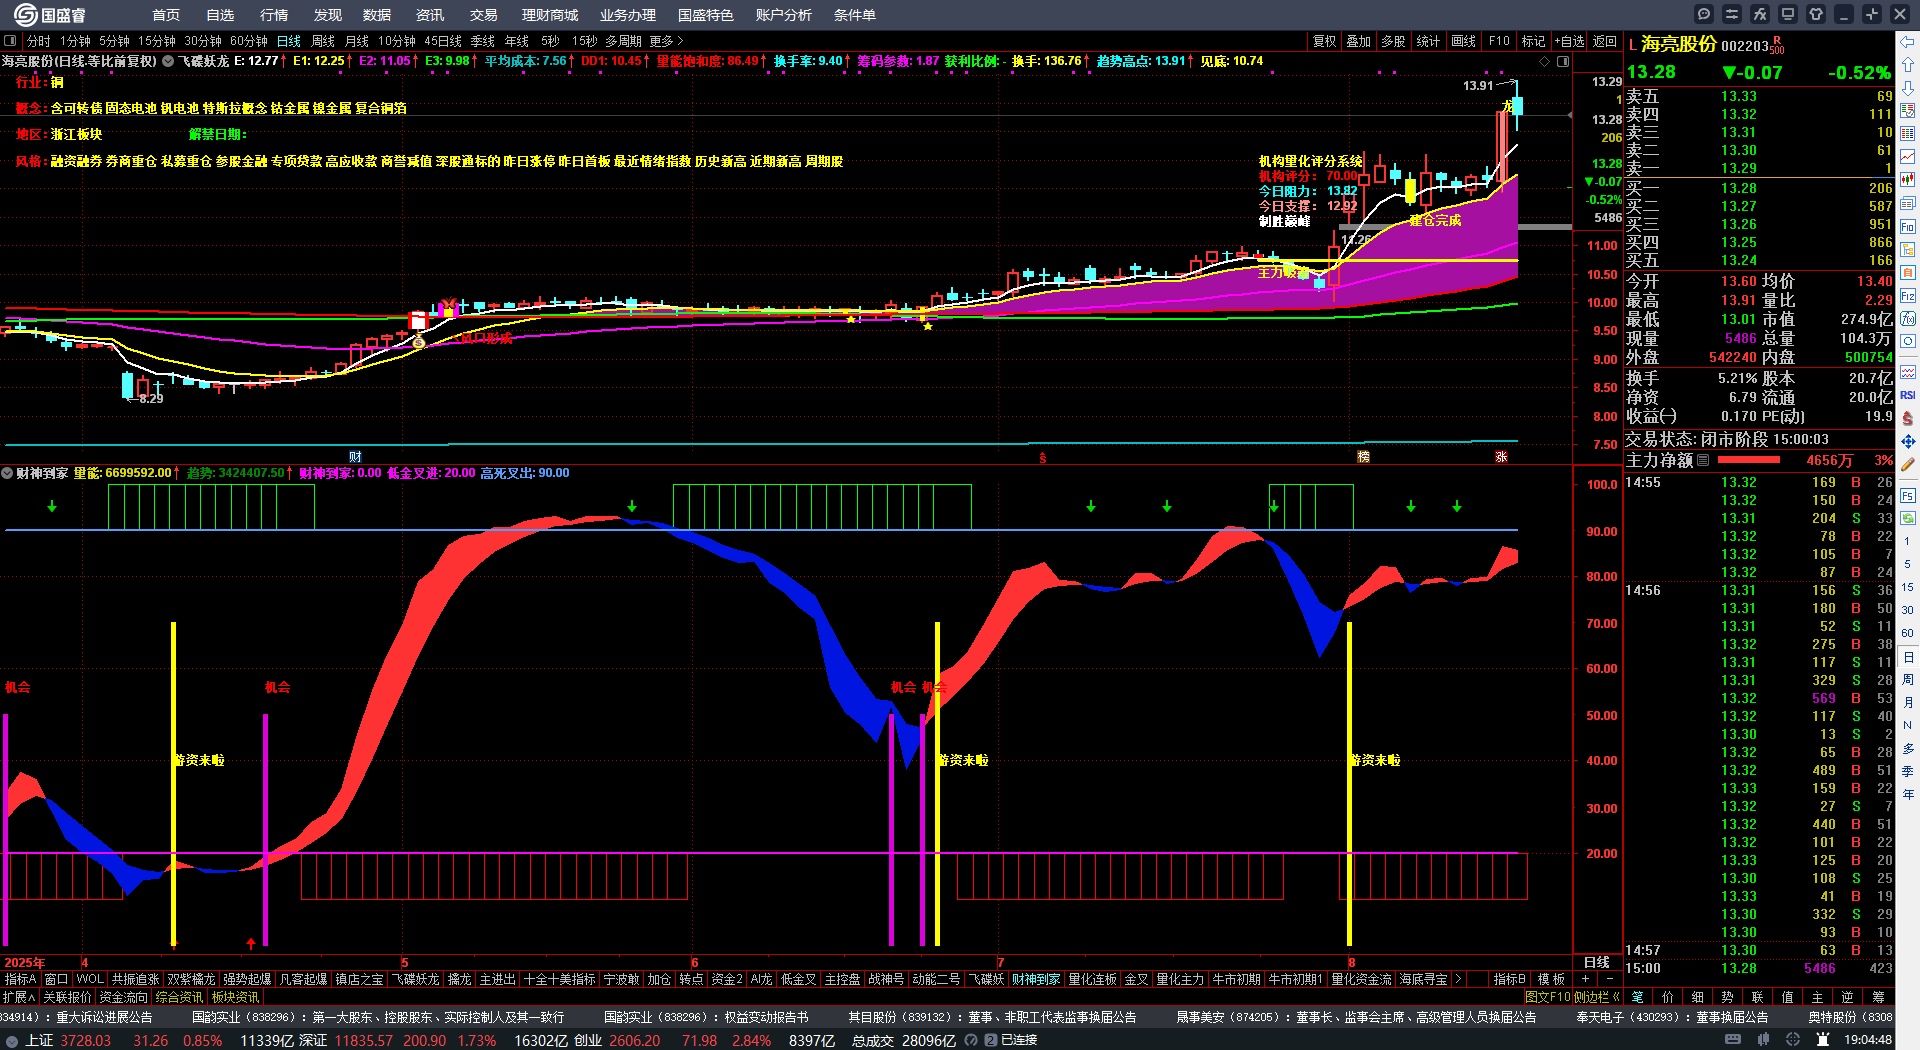Click the 海亮股份 stock name header
Image resolution: width=1920 pixels, height=1050 pixels.
point(1679,44)
